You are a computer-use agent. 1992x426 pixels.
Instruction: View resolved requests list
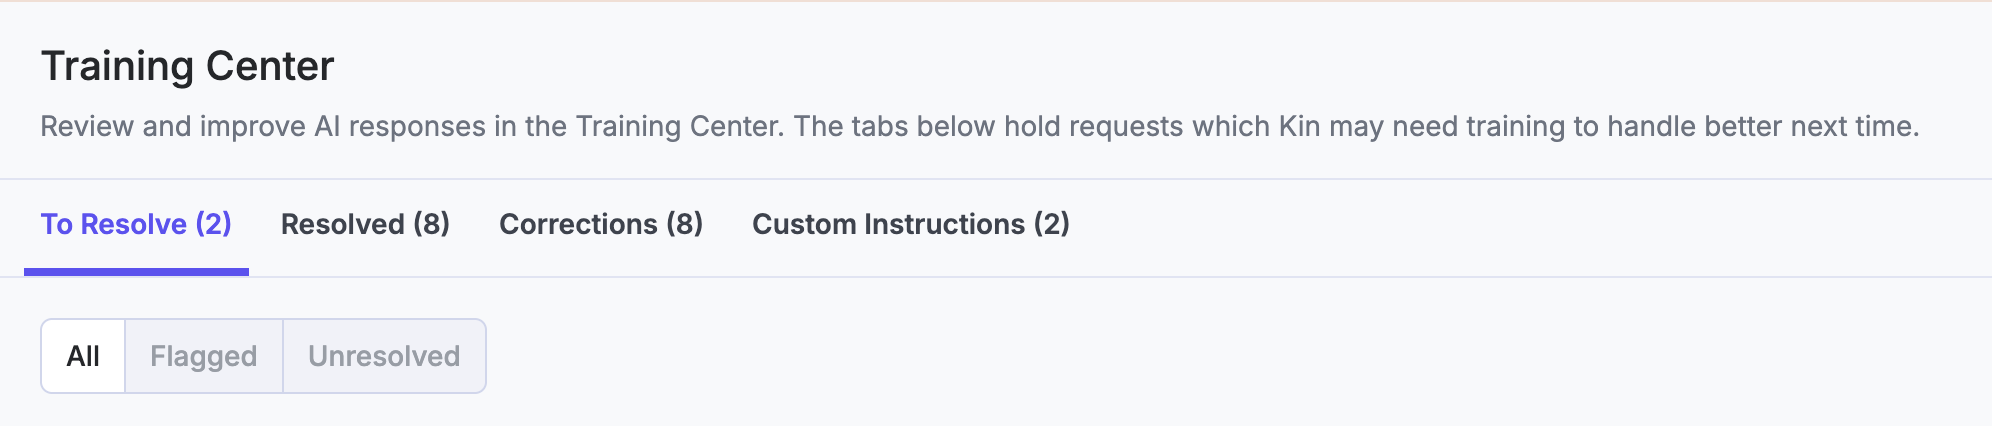point(365,224)
